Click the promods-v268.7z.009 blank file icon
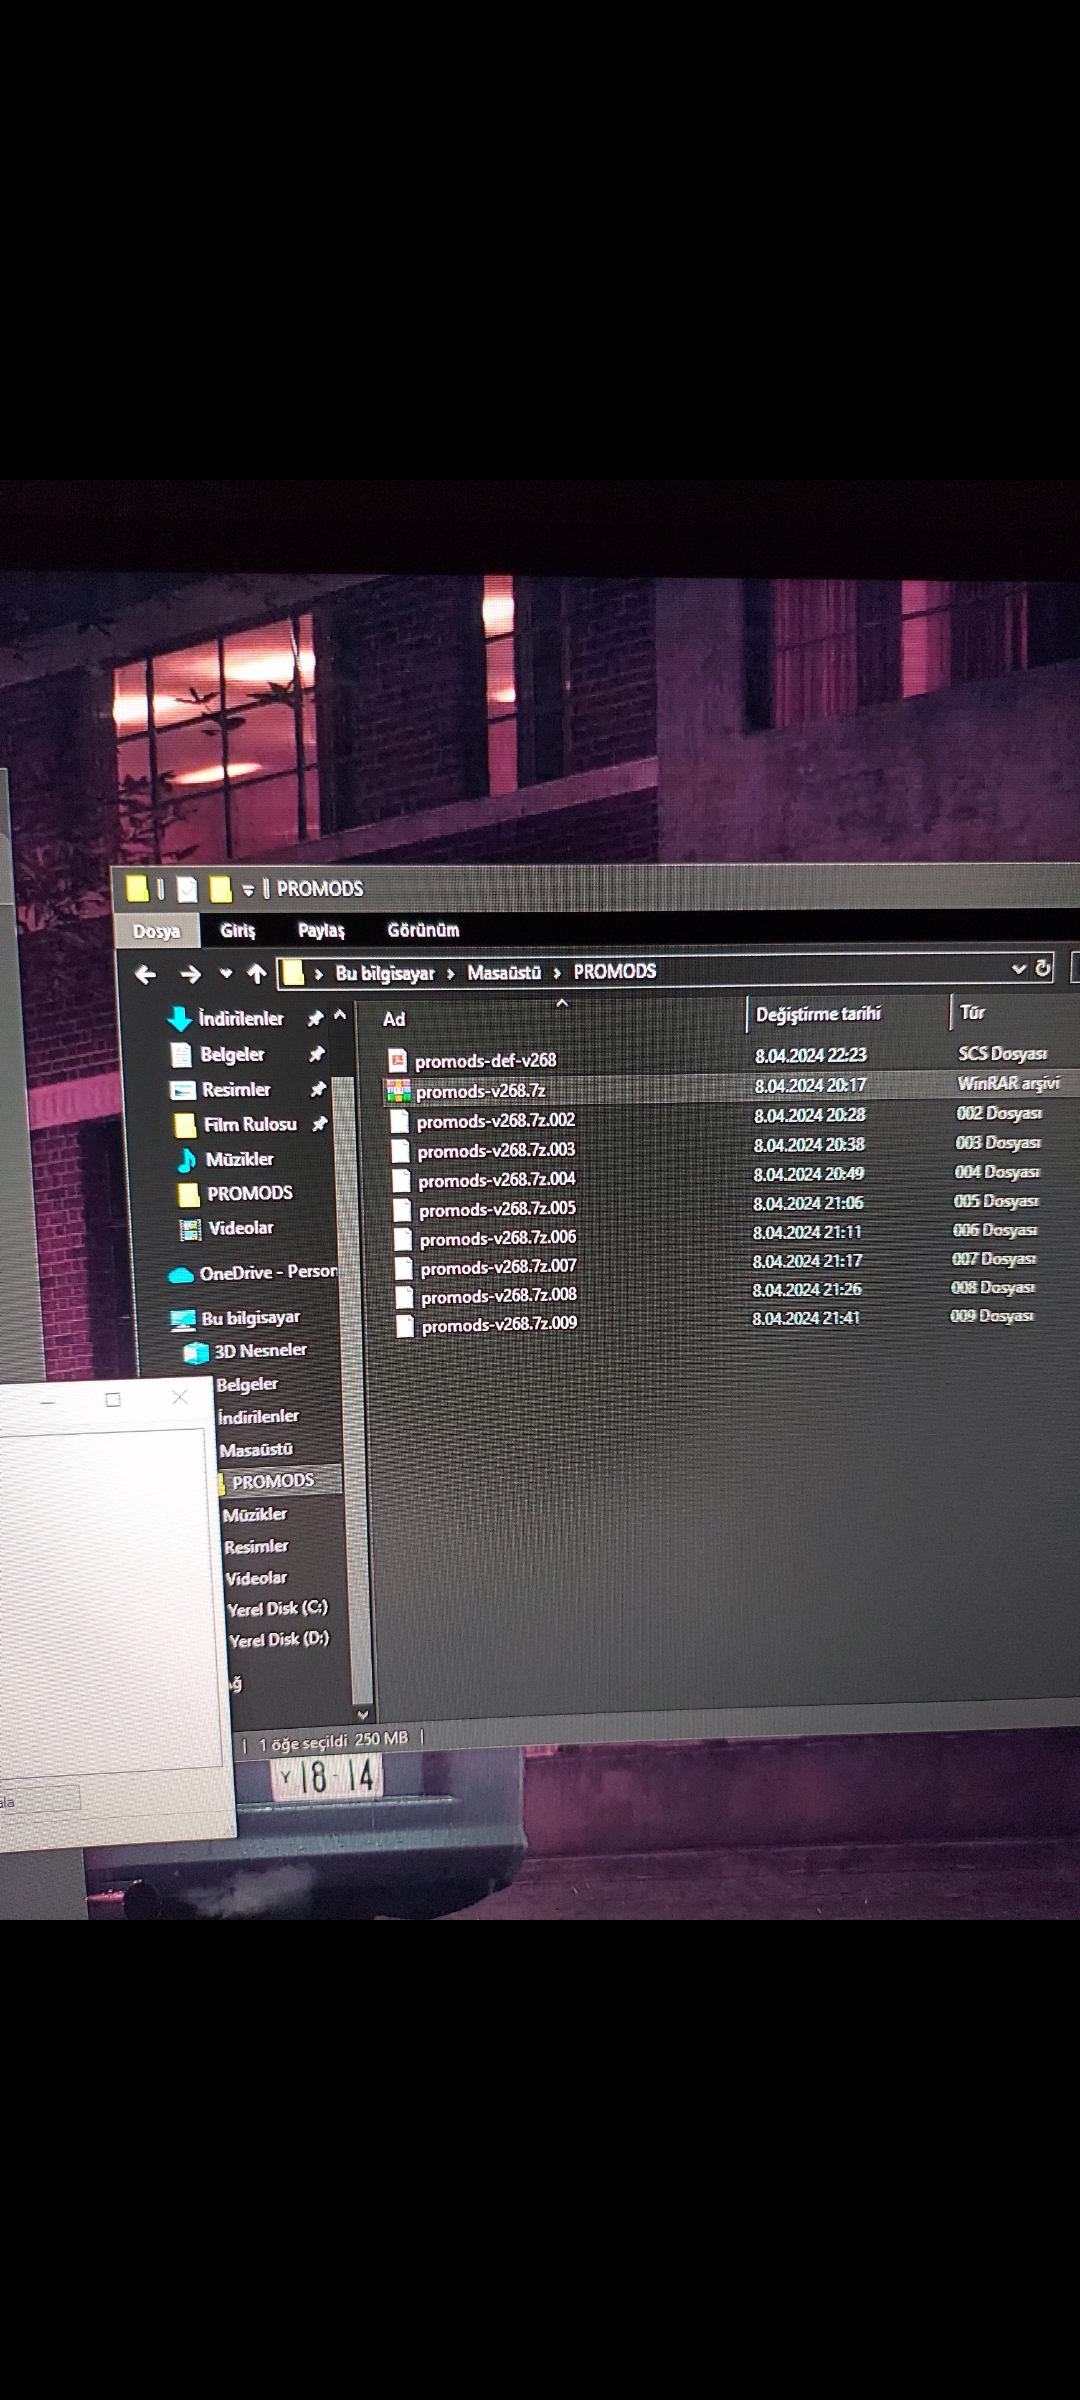 [x=405, y=1326]
